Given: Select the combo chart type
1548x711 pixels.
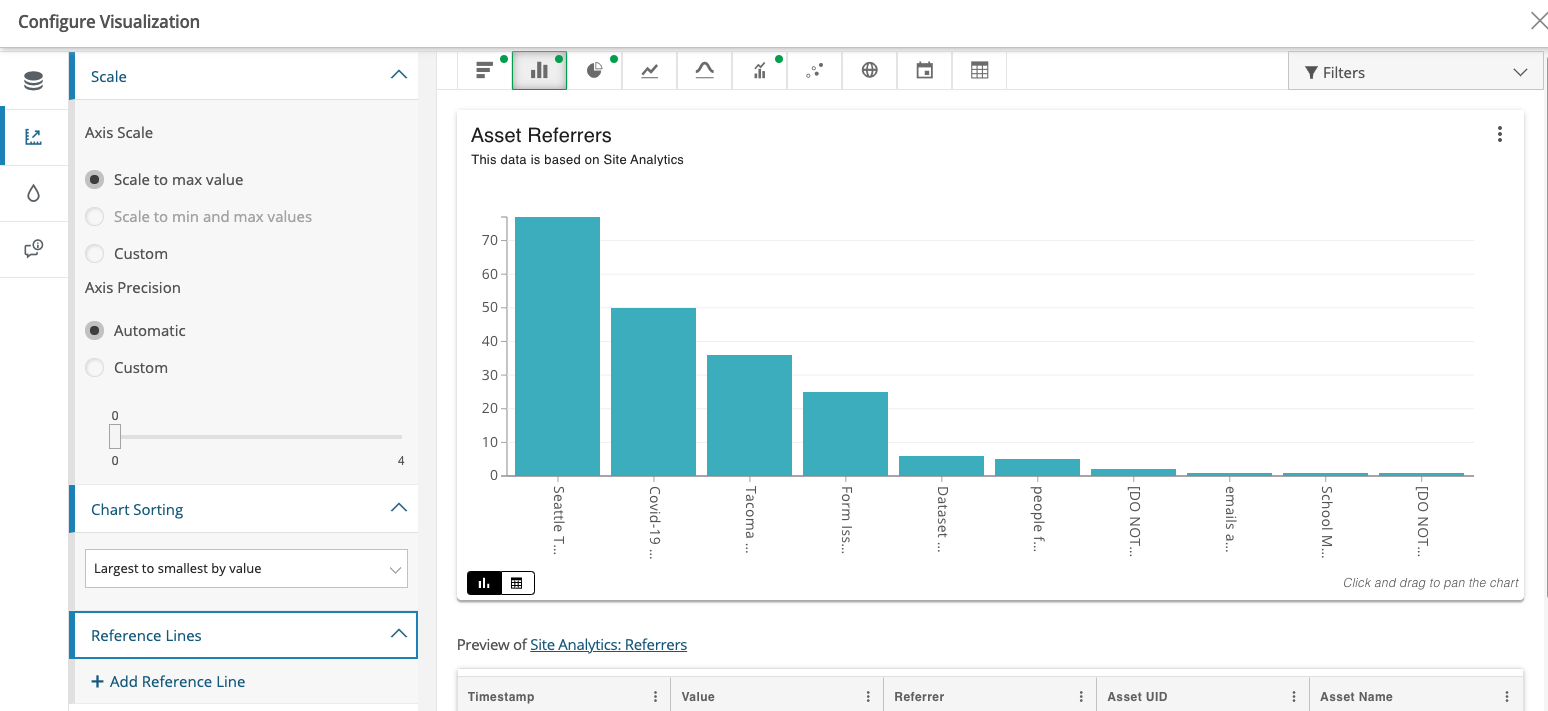Looking at the screenshot, I should point(760,71).
